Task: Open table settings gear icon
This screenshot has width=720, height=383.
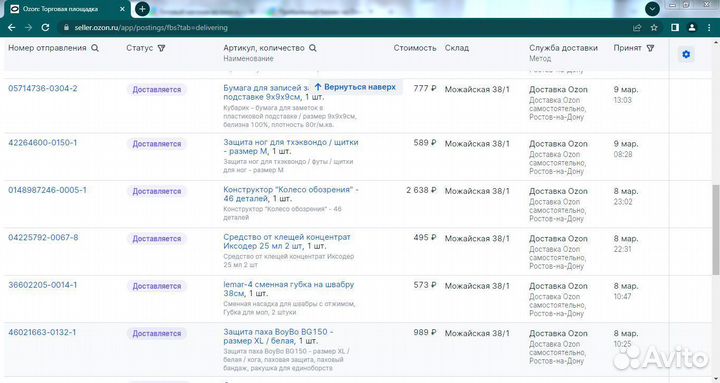Action: (686, 55)
